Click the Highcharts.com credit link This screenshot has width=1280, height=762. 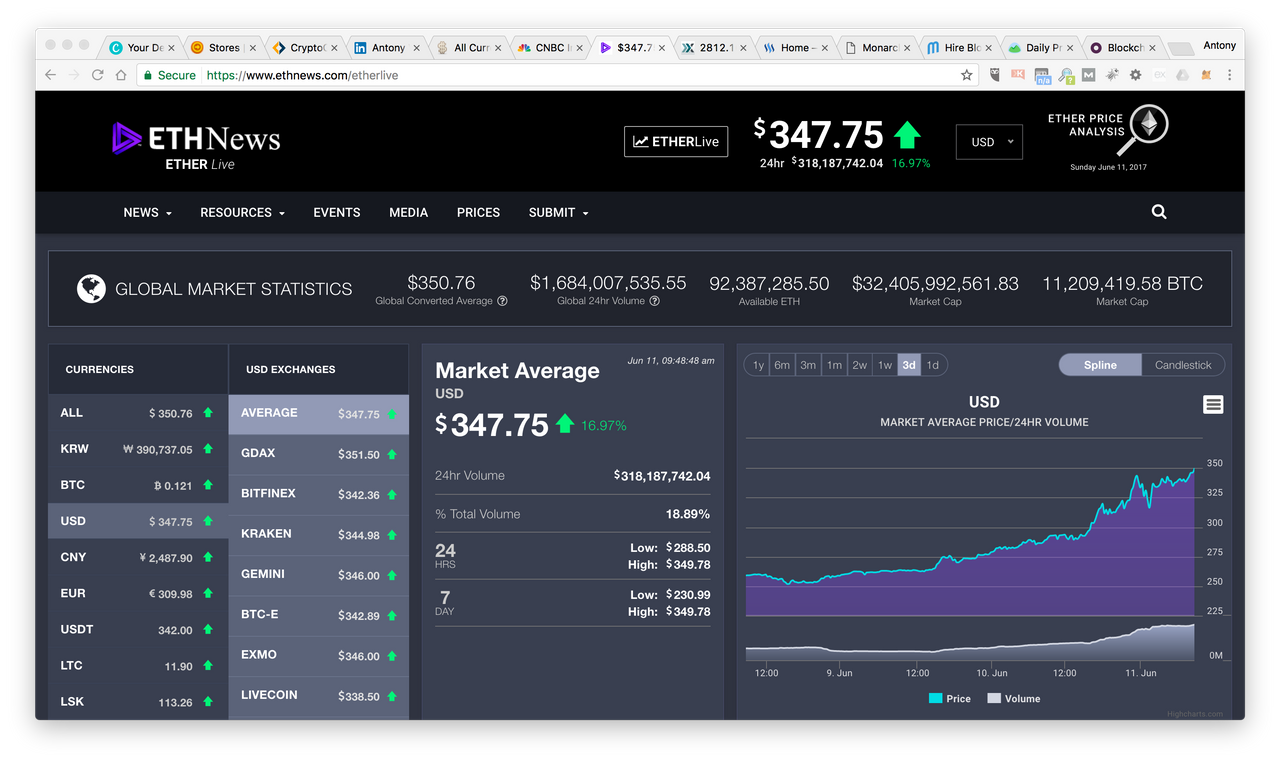click(1194, 714)
